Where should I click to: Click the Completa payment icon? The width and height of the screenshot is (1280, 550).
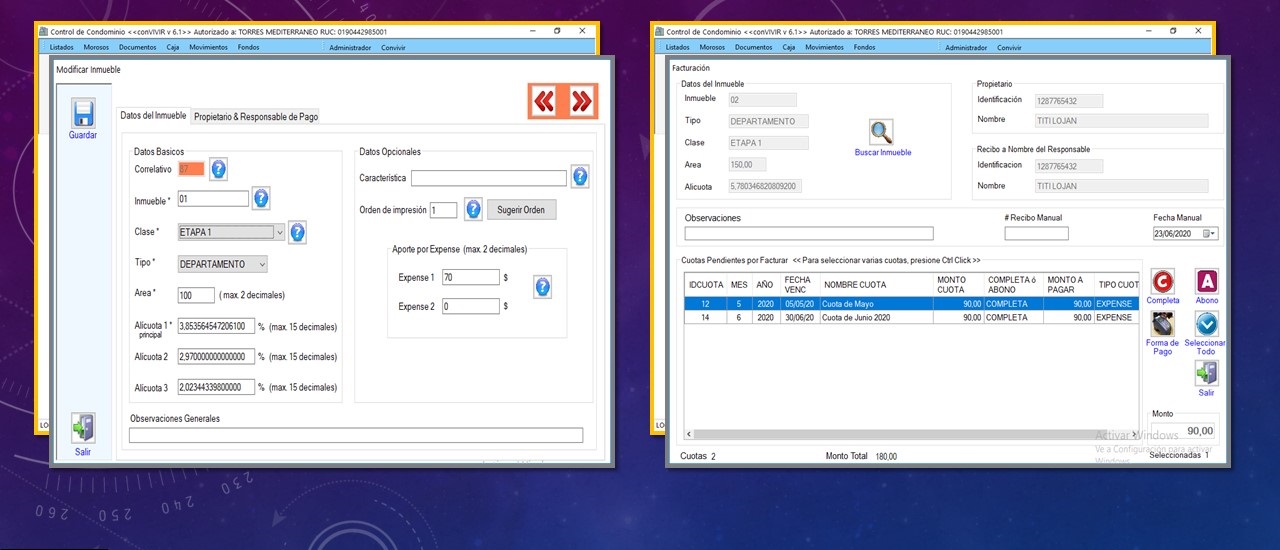[x=1163, y=282]
